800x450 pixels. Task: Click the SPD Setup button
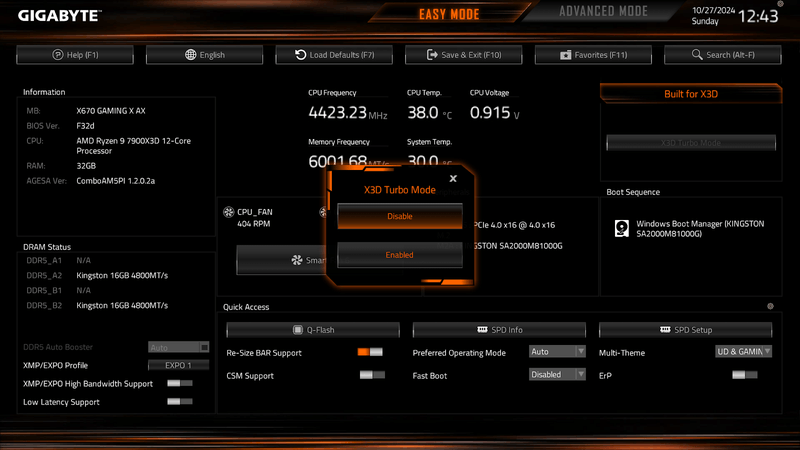686,330
